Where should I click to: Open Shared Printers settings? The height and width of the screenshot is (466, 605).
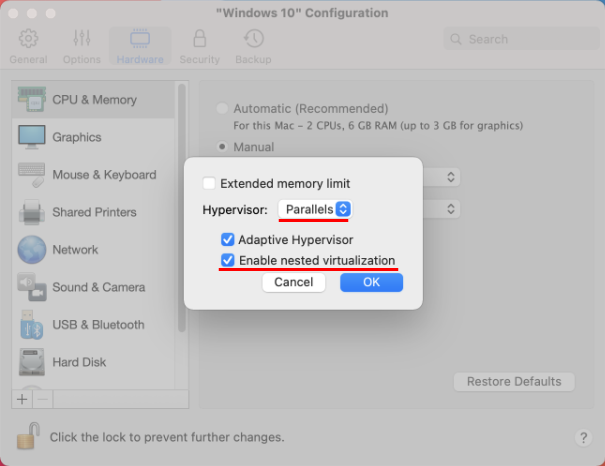94,212
